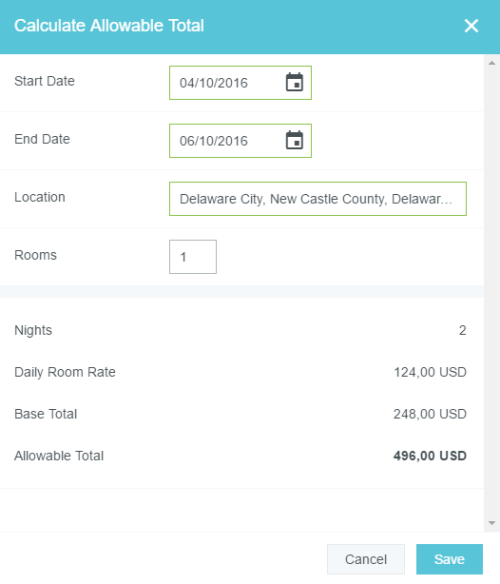Cancel the allowable total calculation
Screen dimensions: 500x584
366,559
